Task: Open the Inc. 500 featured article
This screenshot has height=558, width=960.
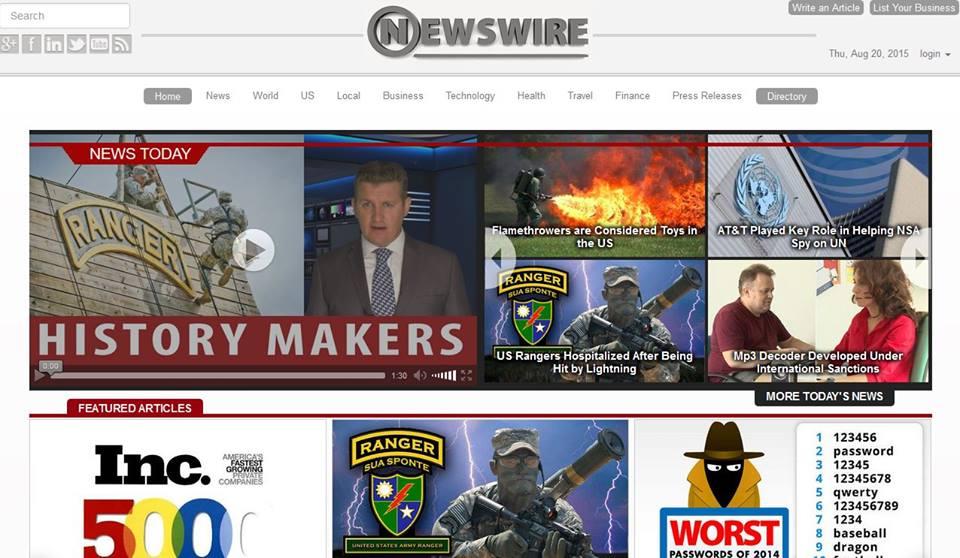Action: pyautogui.click(x=178, y=489)
